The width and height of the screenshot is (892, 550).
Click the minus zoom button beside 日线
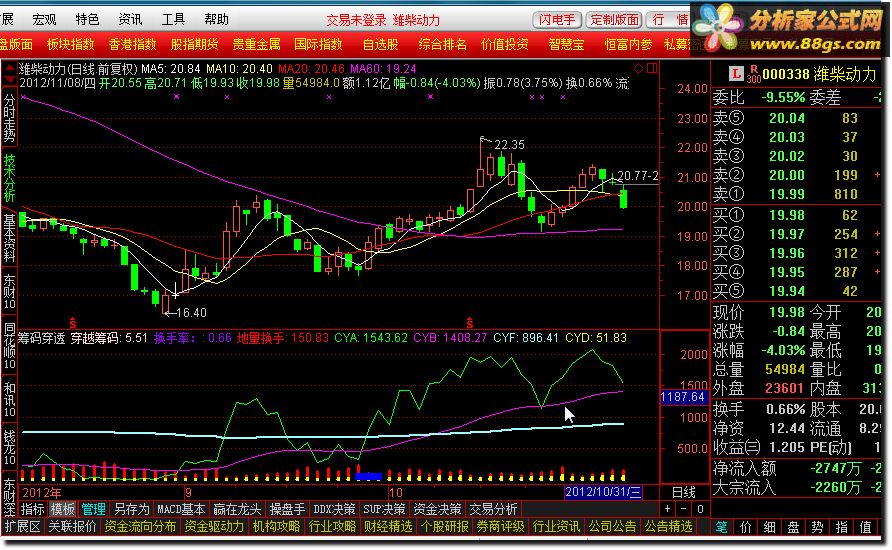(684, 509)
